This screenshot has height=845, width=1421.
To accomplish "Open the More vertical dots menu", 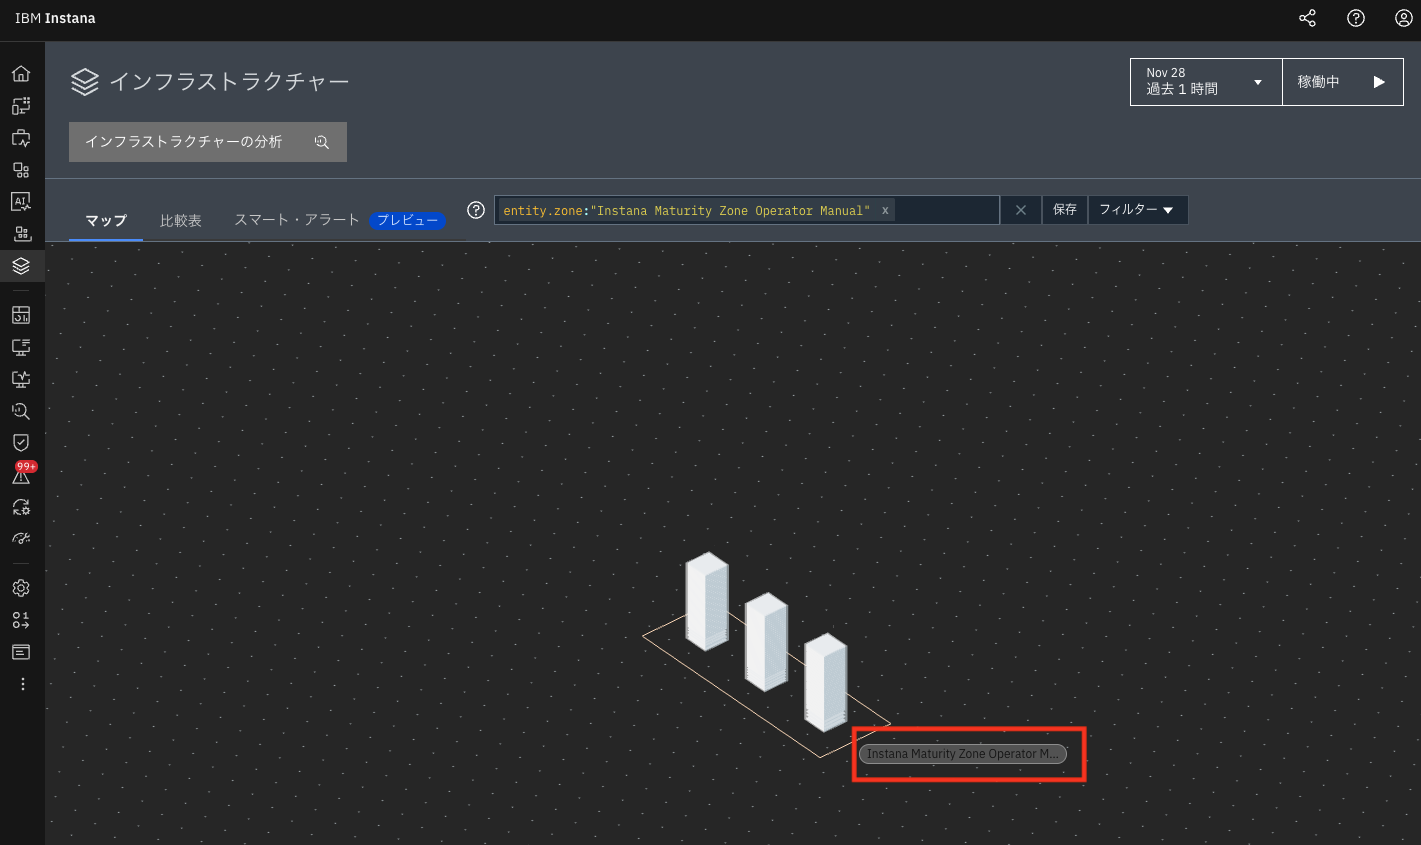I will 22,684.
